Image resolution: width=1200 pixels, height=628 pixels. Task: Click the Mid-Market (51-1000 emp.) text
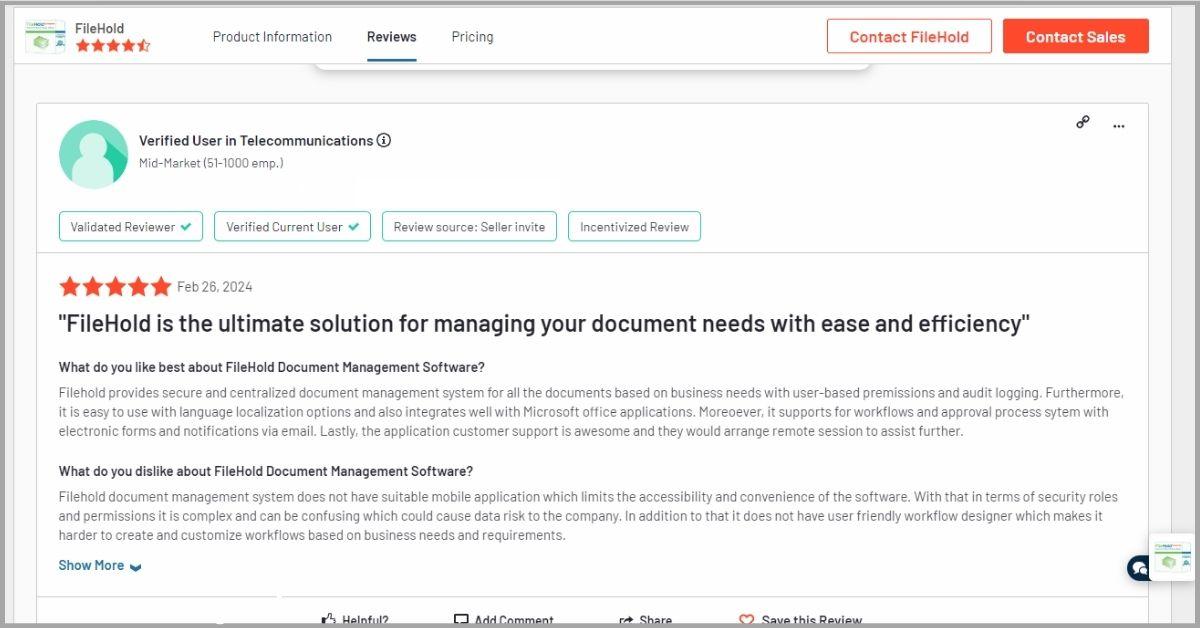coord(211,163)
